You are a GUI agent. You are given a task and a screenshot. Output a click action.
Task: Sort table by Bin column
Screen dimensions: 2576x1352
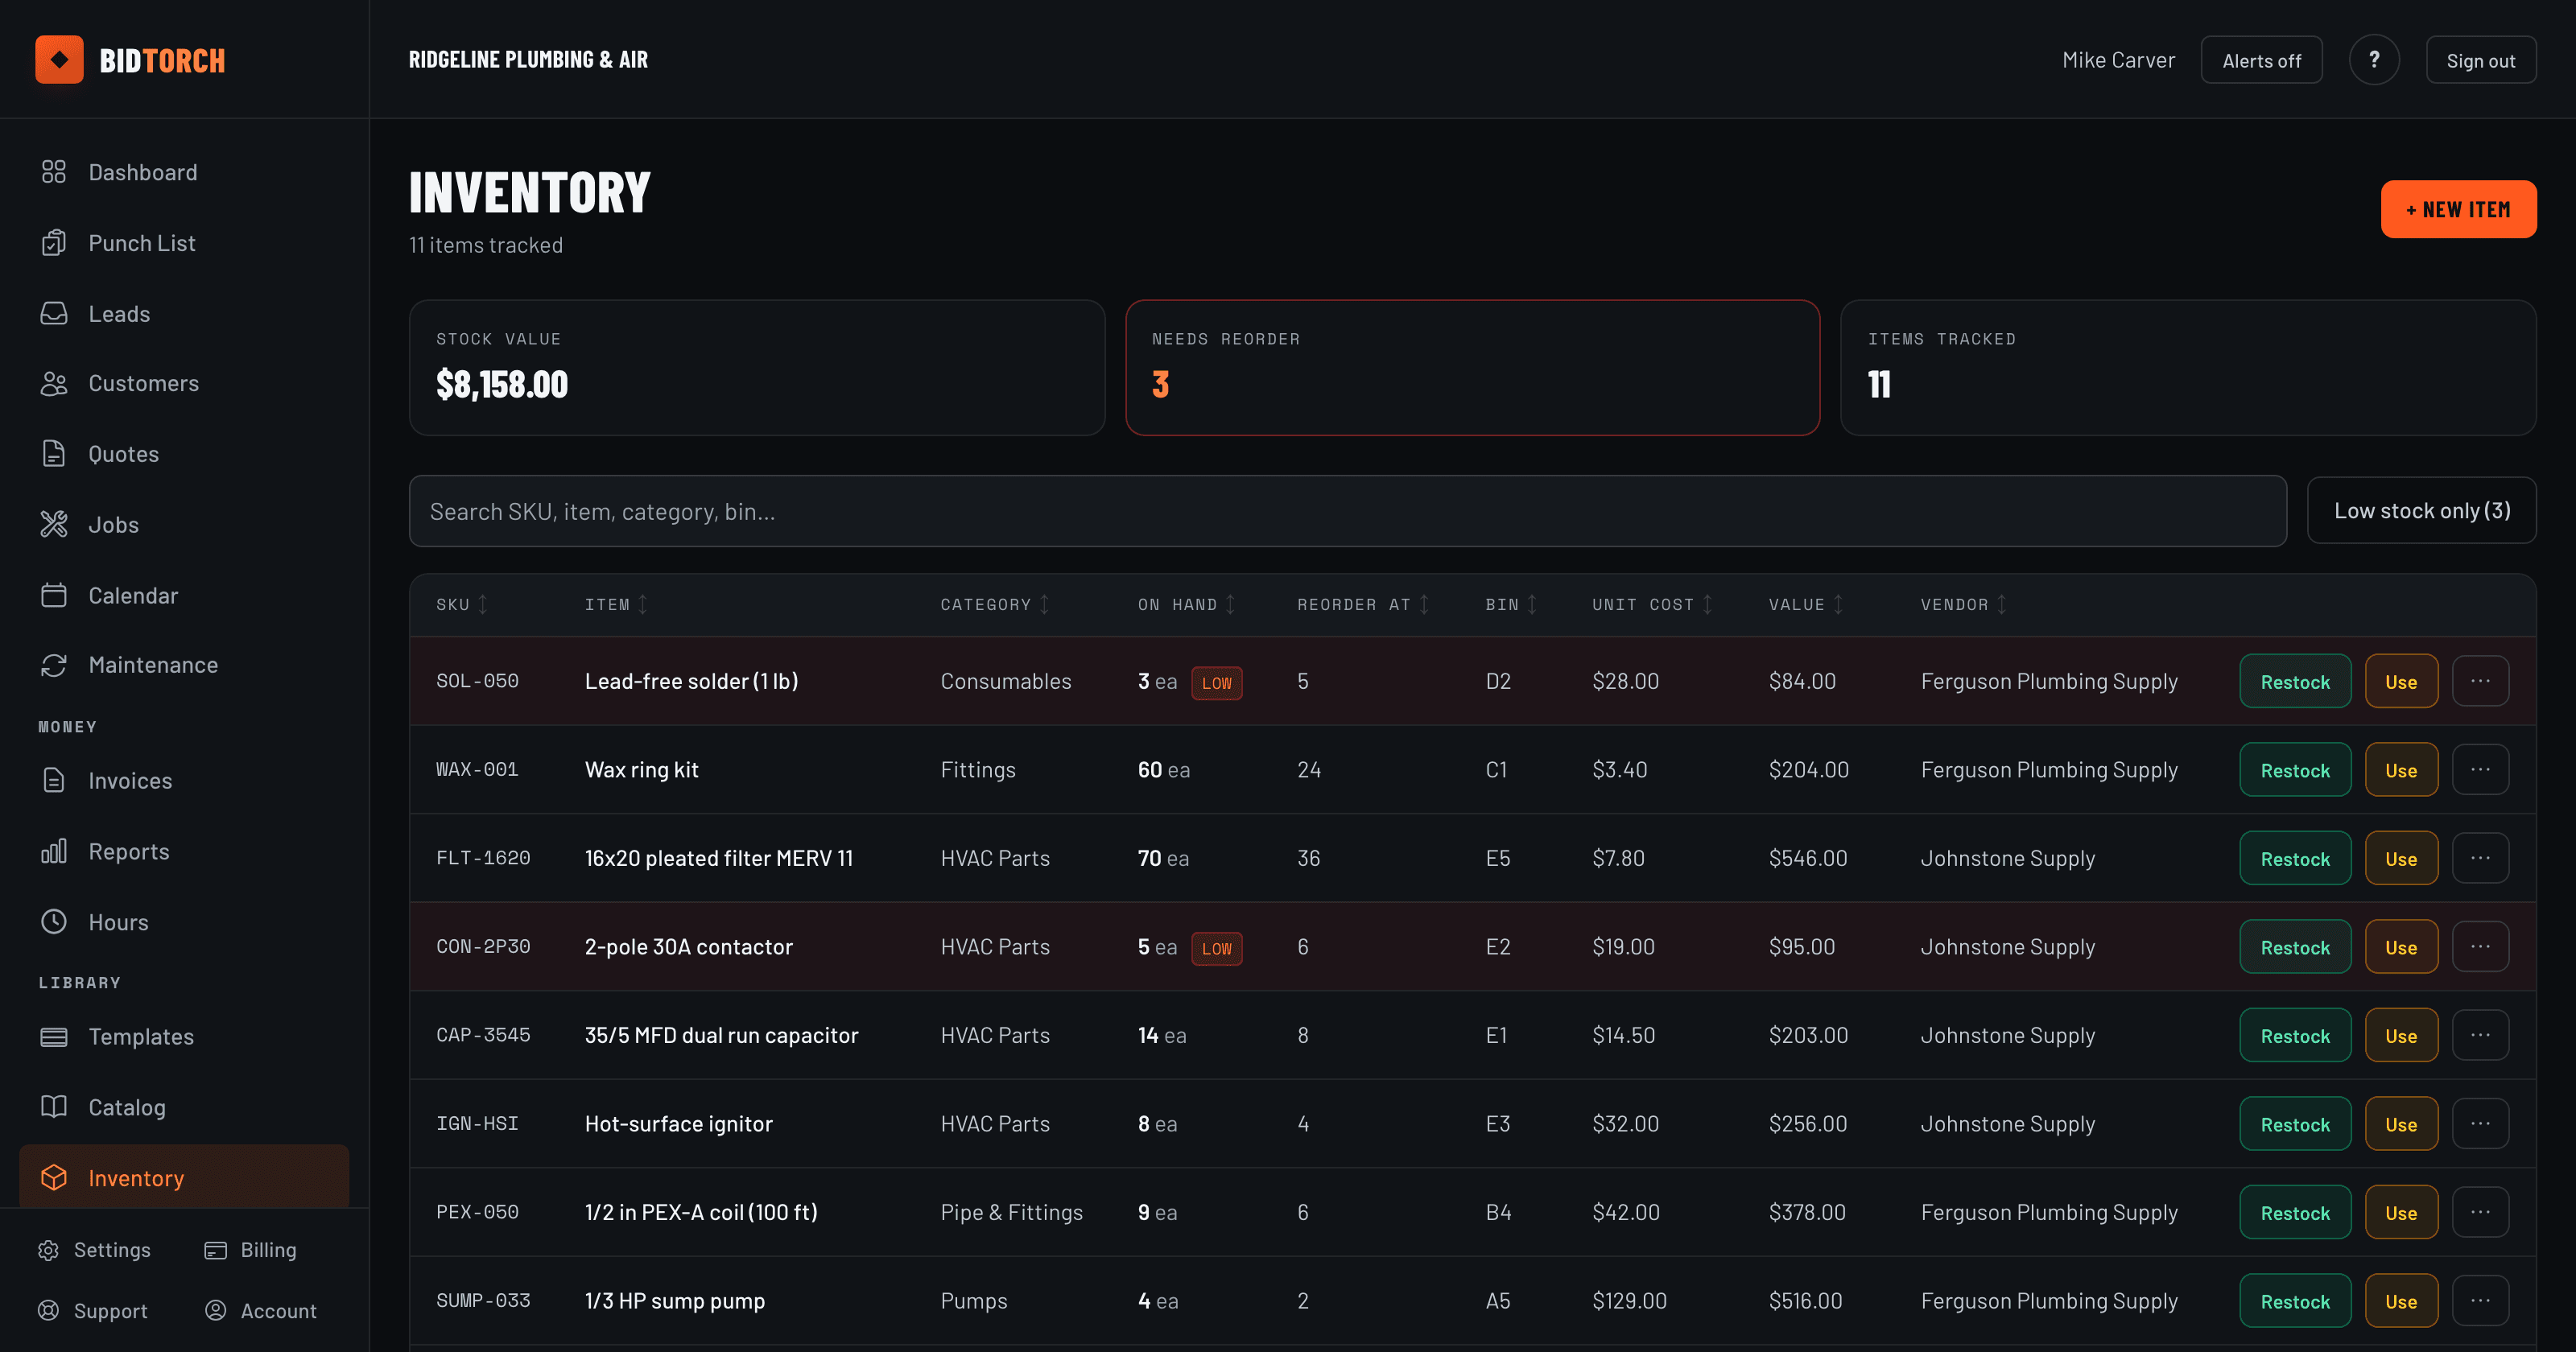pos(1511,605)
